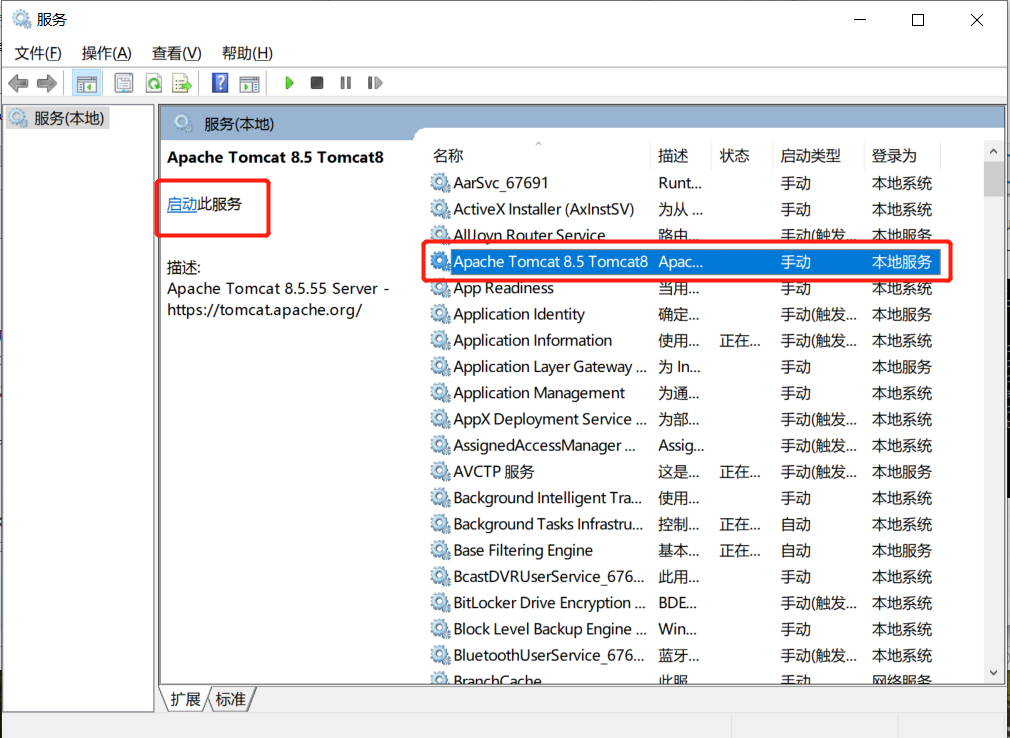Open Properties using the toolbar icon
Screen dimensions: 1010x738
[x=124, y=82]
